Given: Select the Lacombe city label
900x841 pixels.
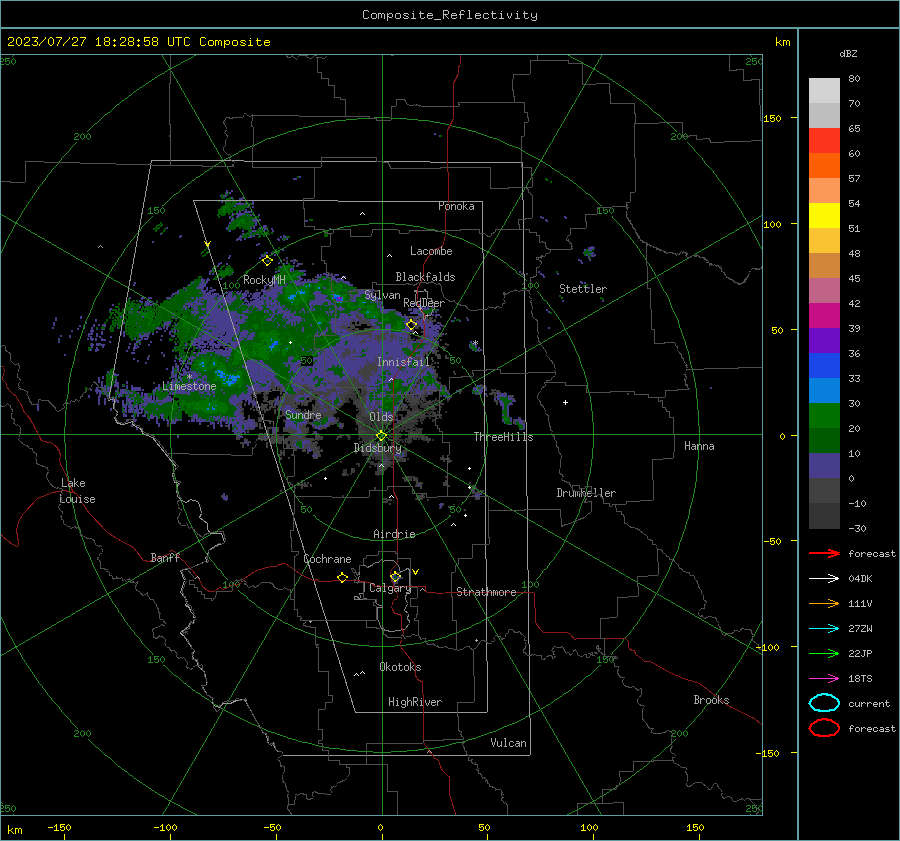Looking at the screenshot, I should [x=431, y=251].
